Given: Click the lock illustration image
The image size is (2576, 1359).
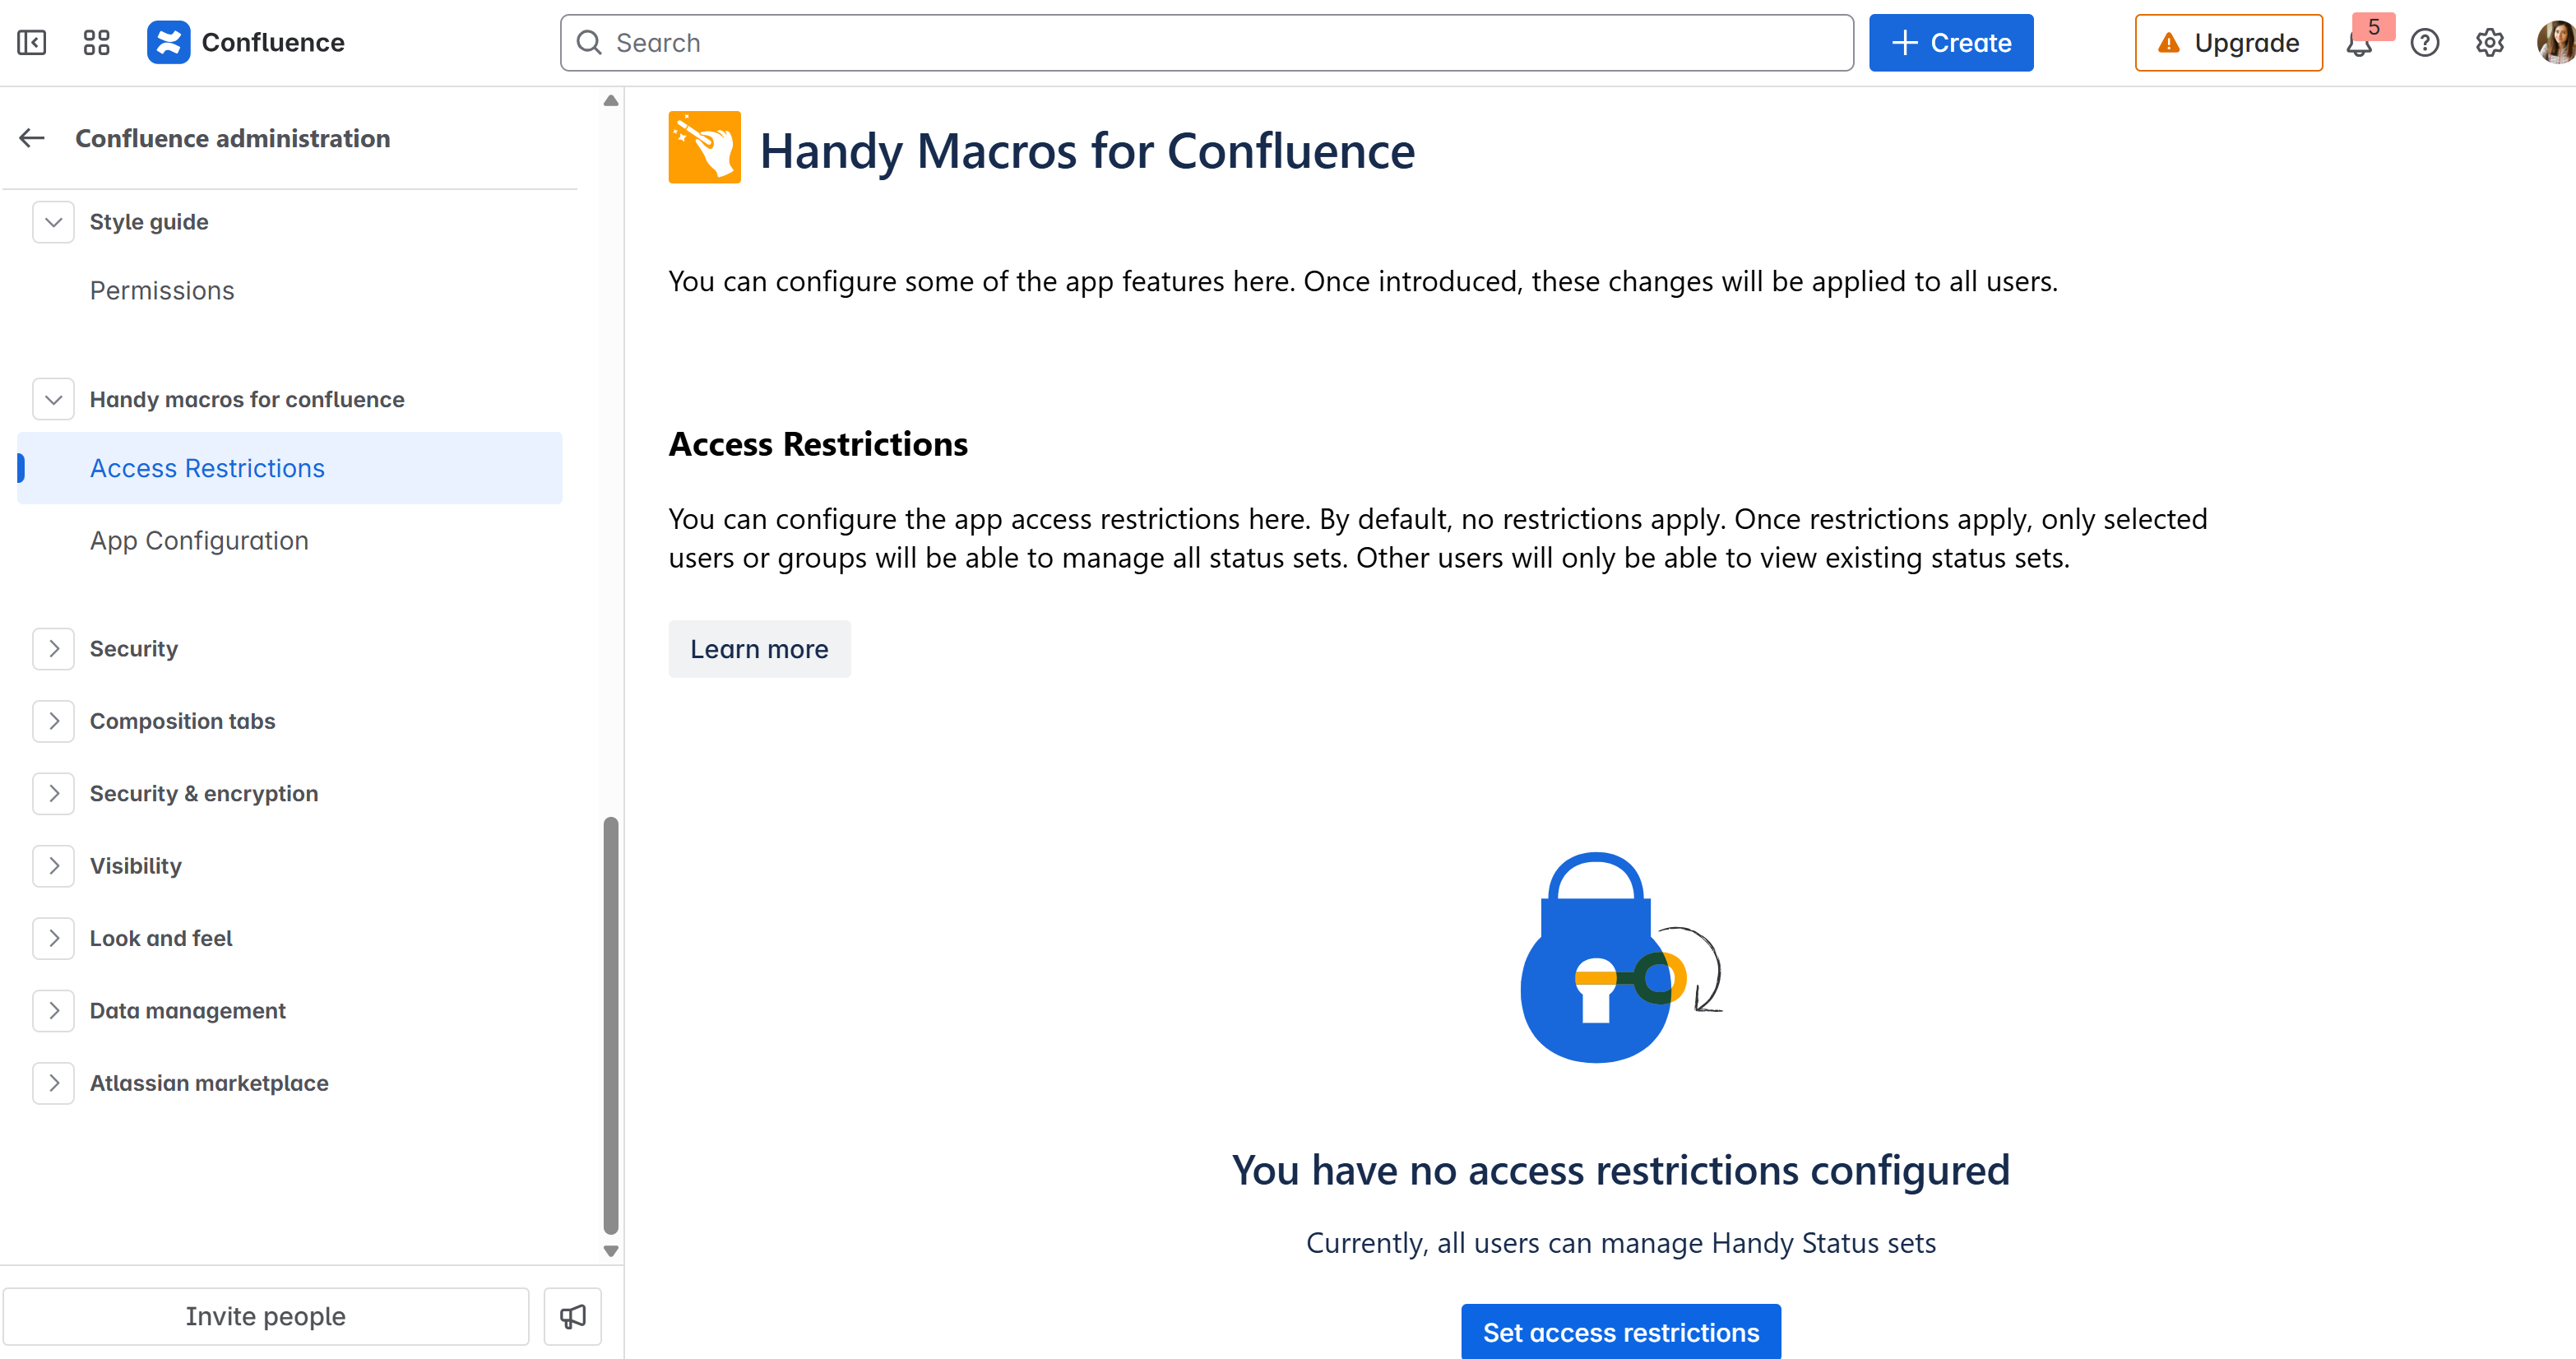Looking at the screenshot, I should (x=1620, y=957).
